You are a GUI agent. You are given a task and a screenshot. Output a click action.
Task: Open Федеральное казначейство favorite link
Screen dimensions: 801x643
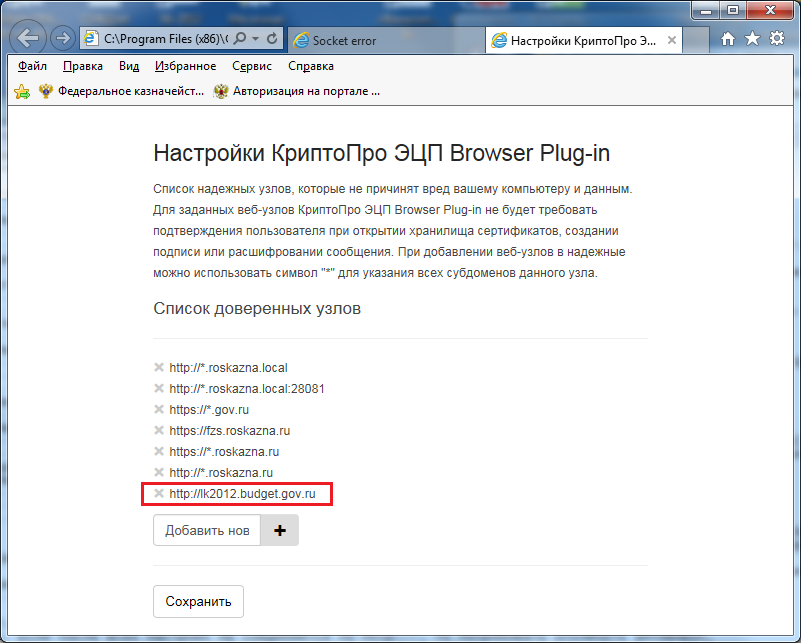tap(122, 91)
